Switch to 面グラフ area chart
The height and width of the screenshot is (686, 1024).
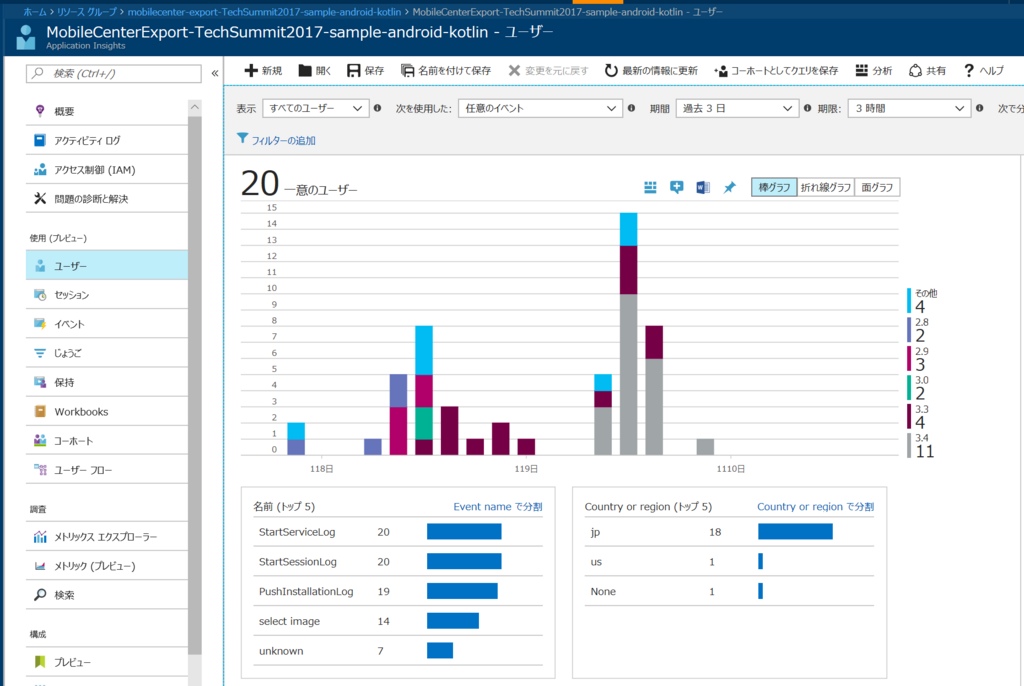click(x=877, y=188)
